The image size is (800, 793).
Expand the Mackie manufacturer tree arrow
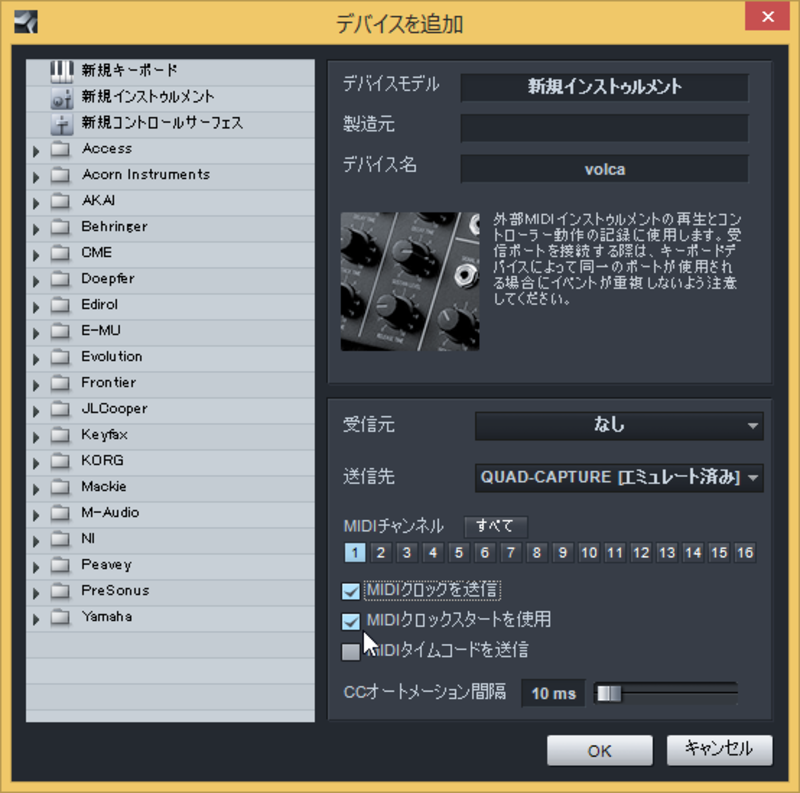36,490
